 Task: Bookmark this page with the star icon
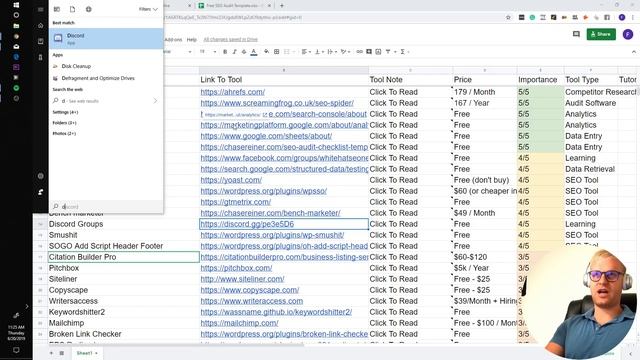(x=508, y=18)
